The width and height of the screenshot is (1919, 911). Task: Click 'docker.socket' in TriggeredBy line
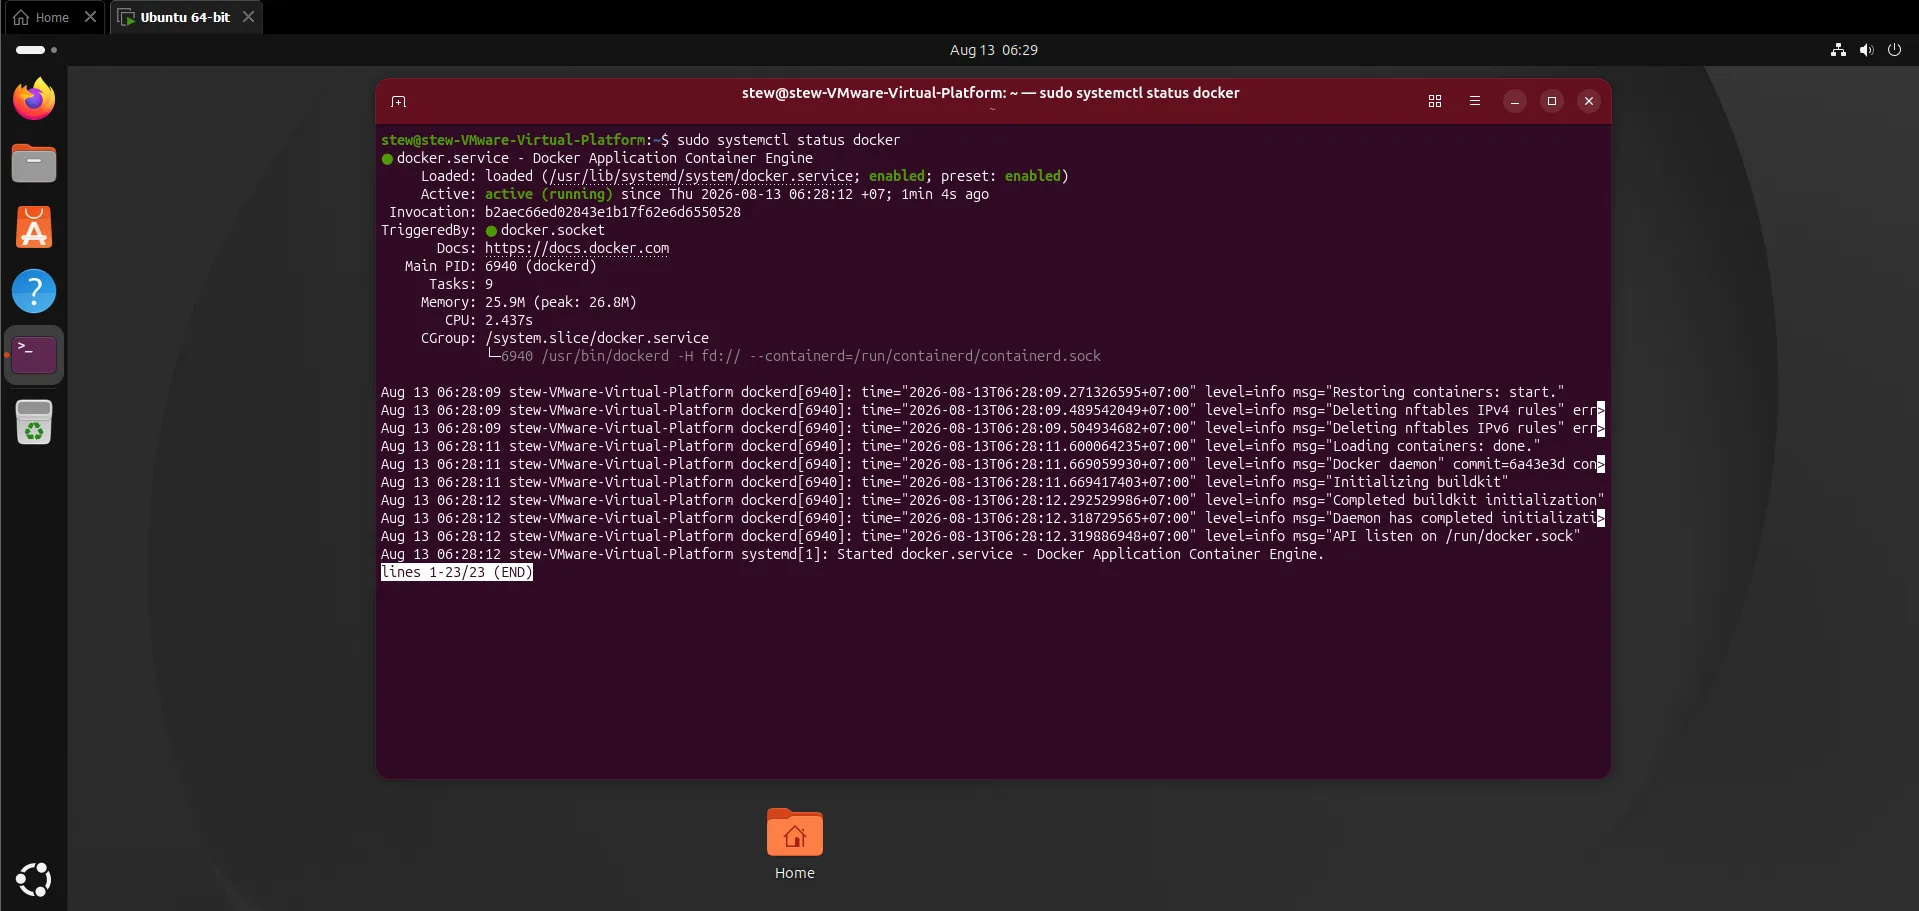pyautogui.click(x=552, y=230)
